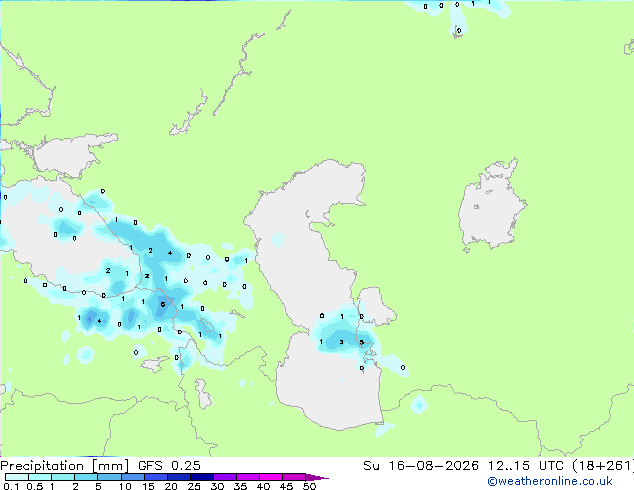This screenshot has width=634, height=490.
Task: Click the '25' legend scale label
Action: click(194, 486)
